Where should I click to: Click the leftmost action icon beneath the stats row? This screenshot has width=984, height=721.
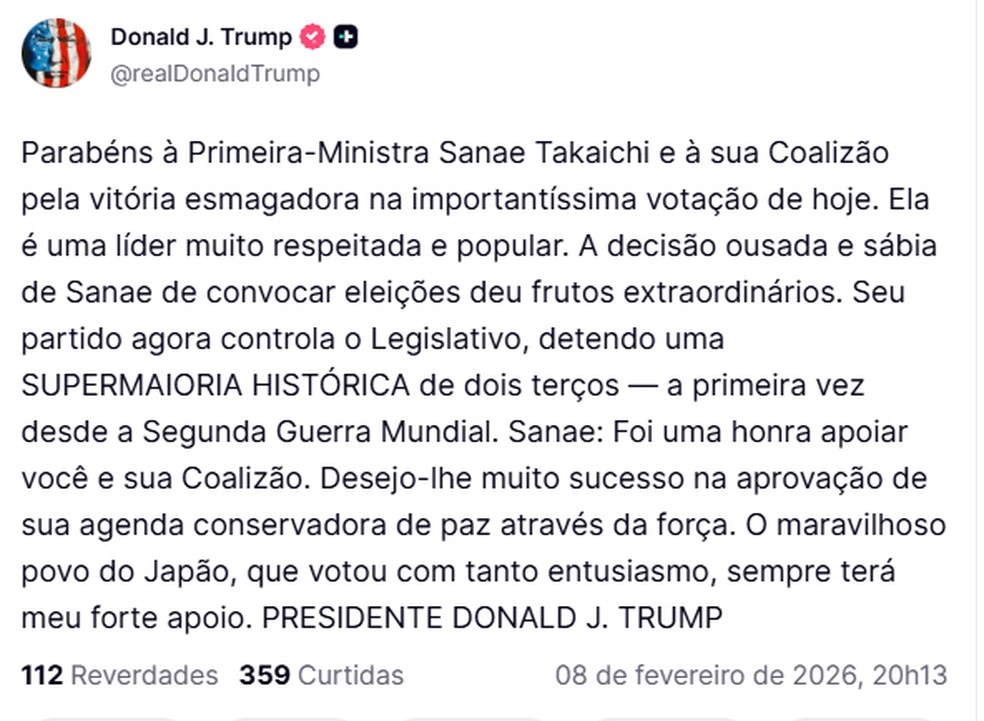110,716
